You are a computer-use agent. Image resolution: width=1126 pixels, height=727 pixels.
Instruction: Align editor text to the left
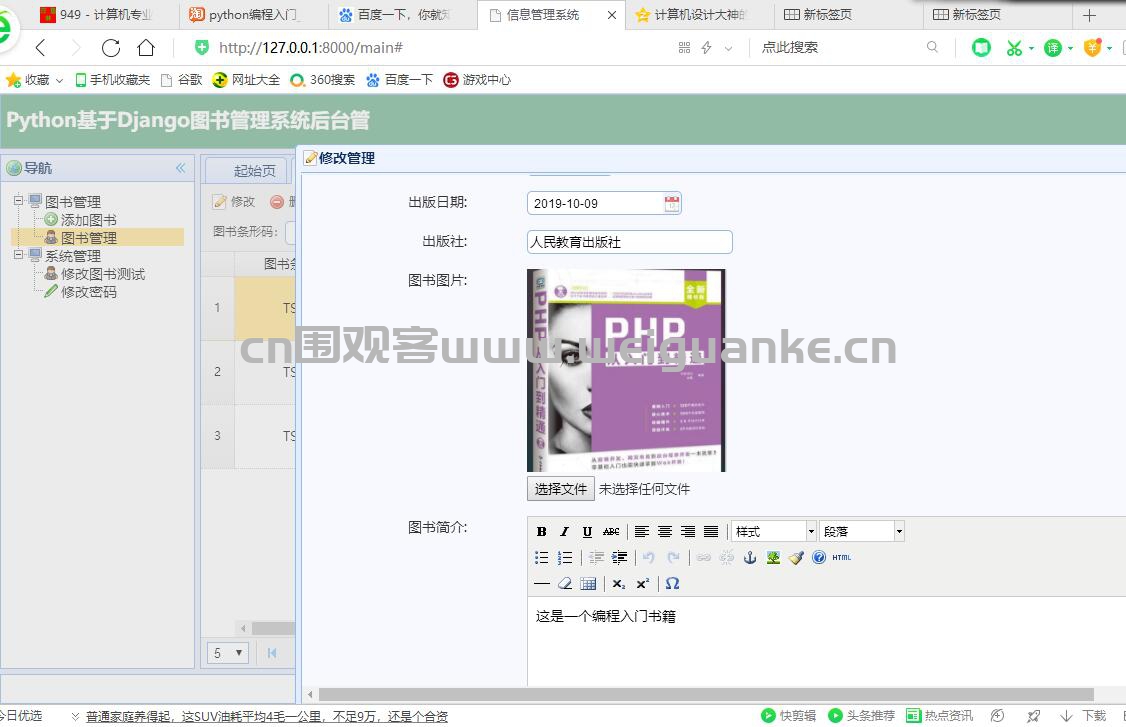click(642, 532)
